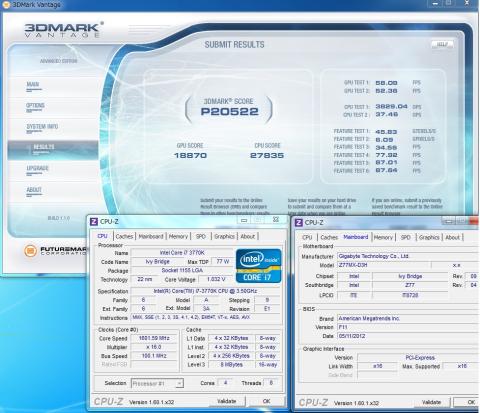This screenshot has width=480, height=413.
Task: Switch to About tab in left CPU-Z window
Action: click(x=248, y=236)
